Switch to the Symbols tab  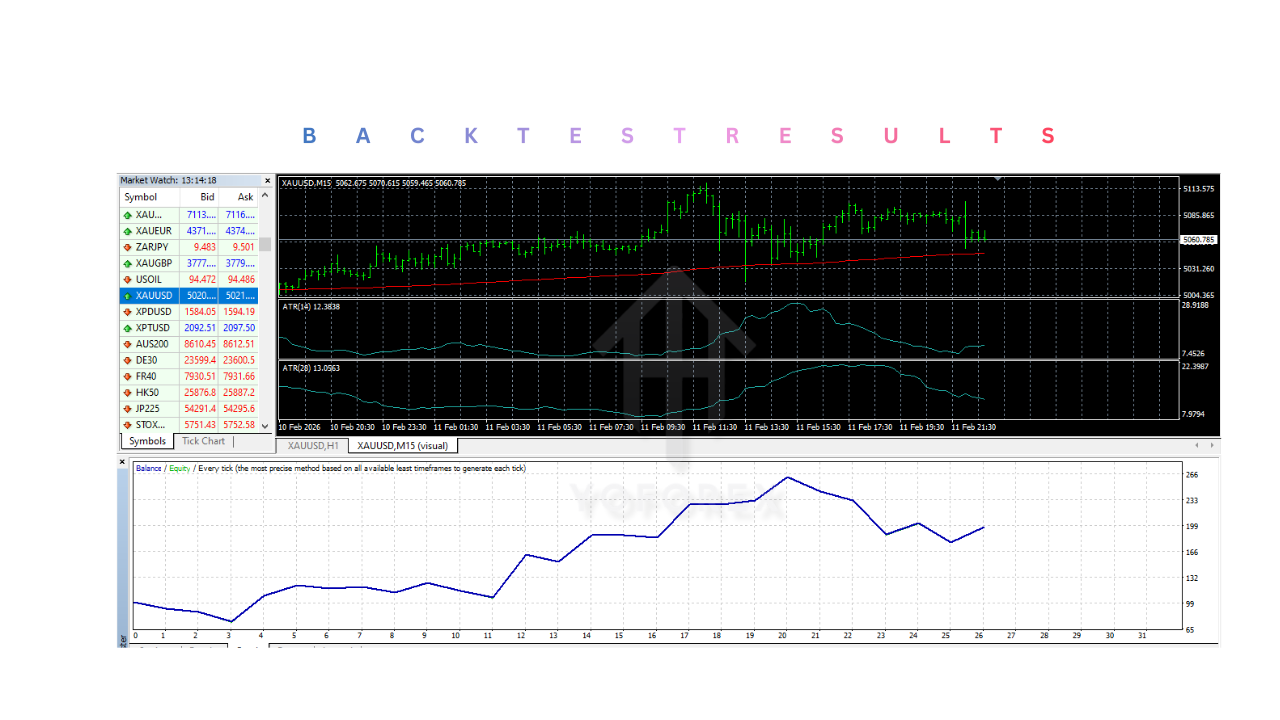pos(146,440)
